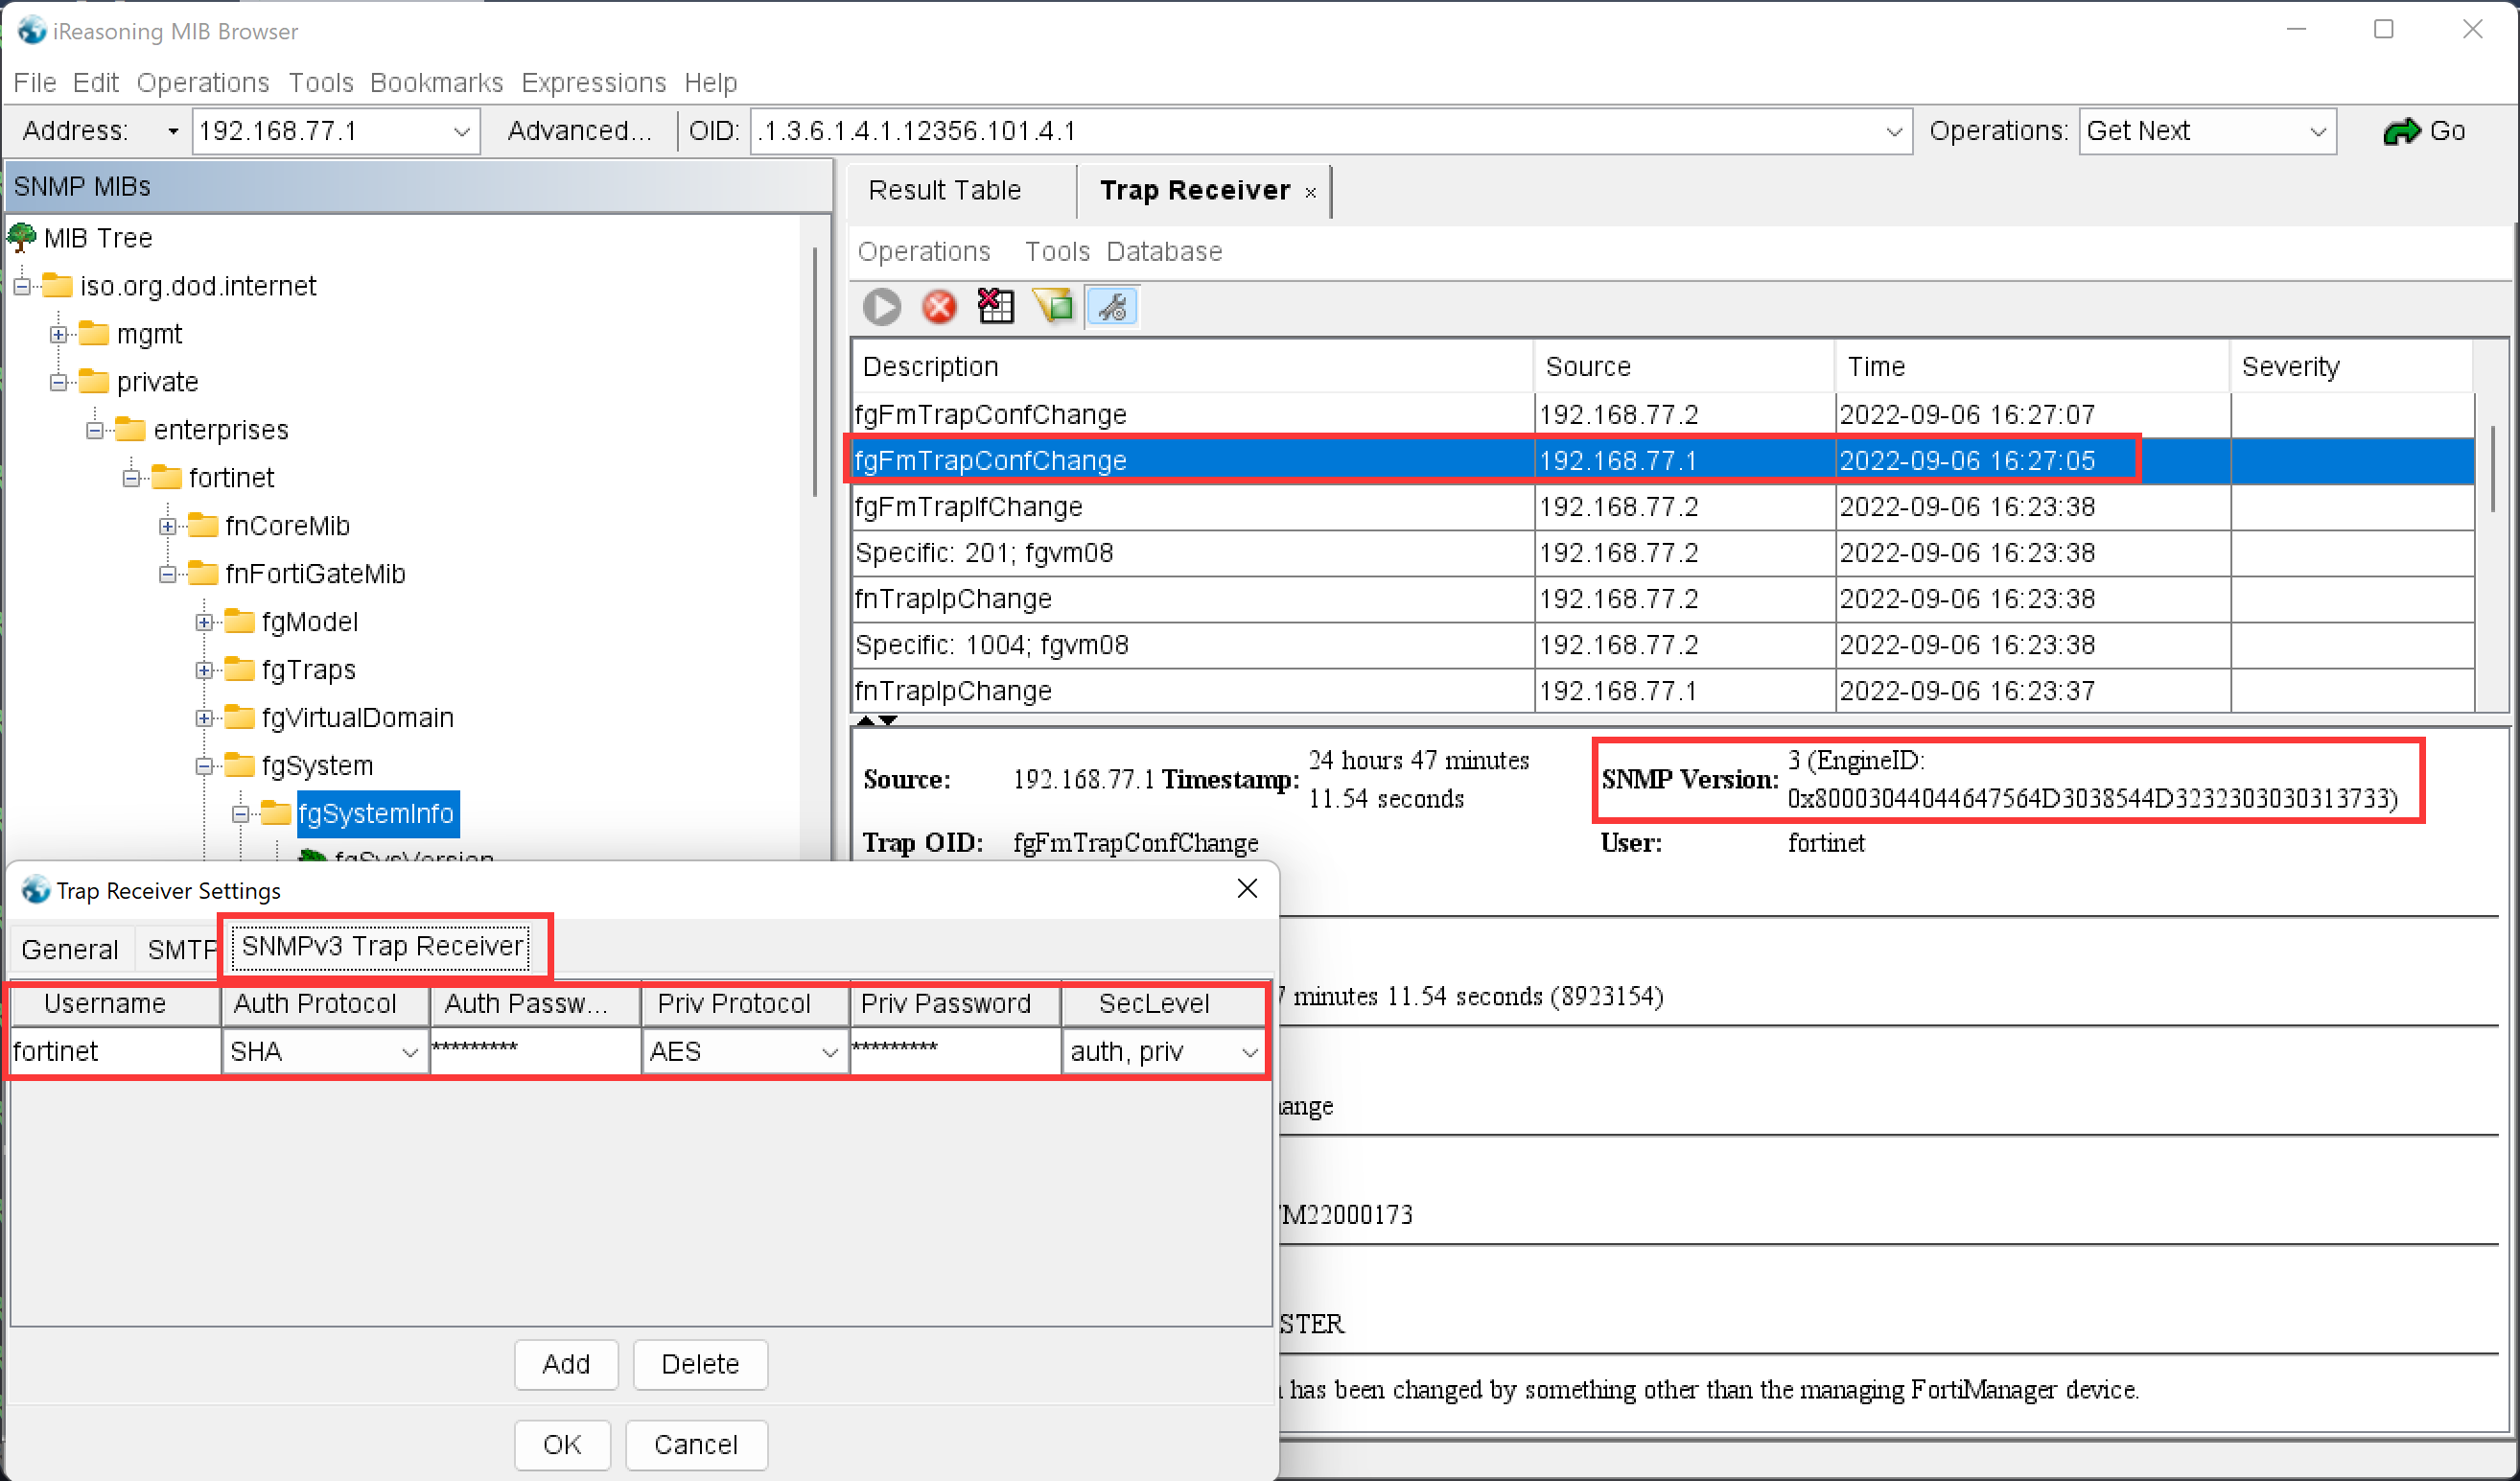Viewport: 2520px width, 1481px height.
Task: Click the trap filter funnel icon
Action: coord(1053,307)
